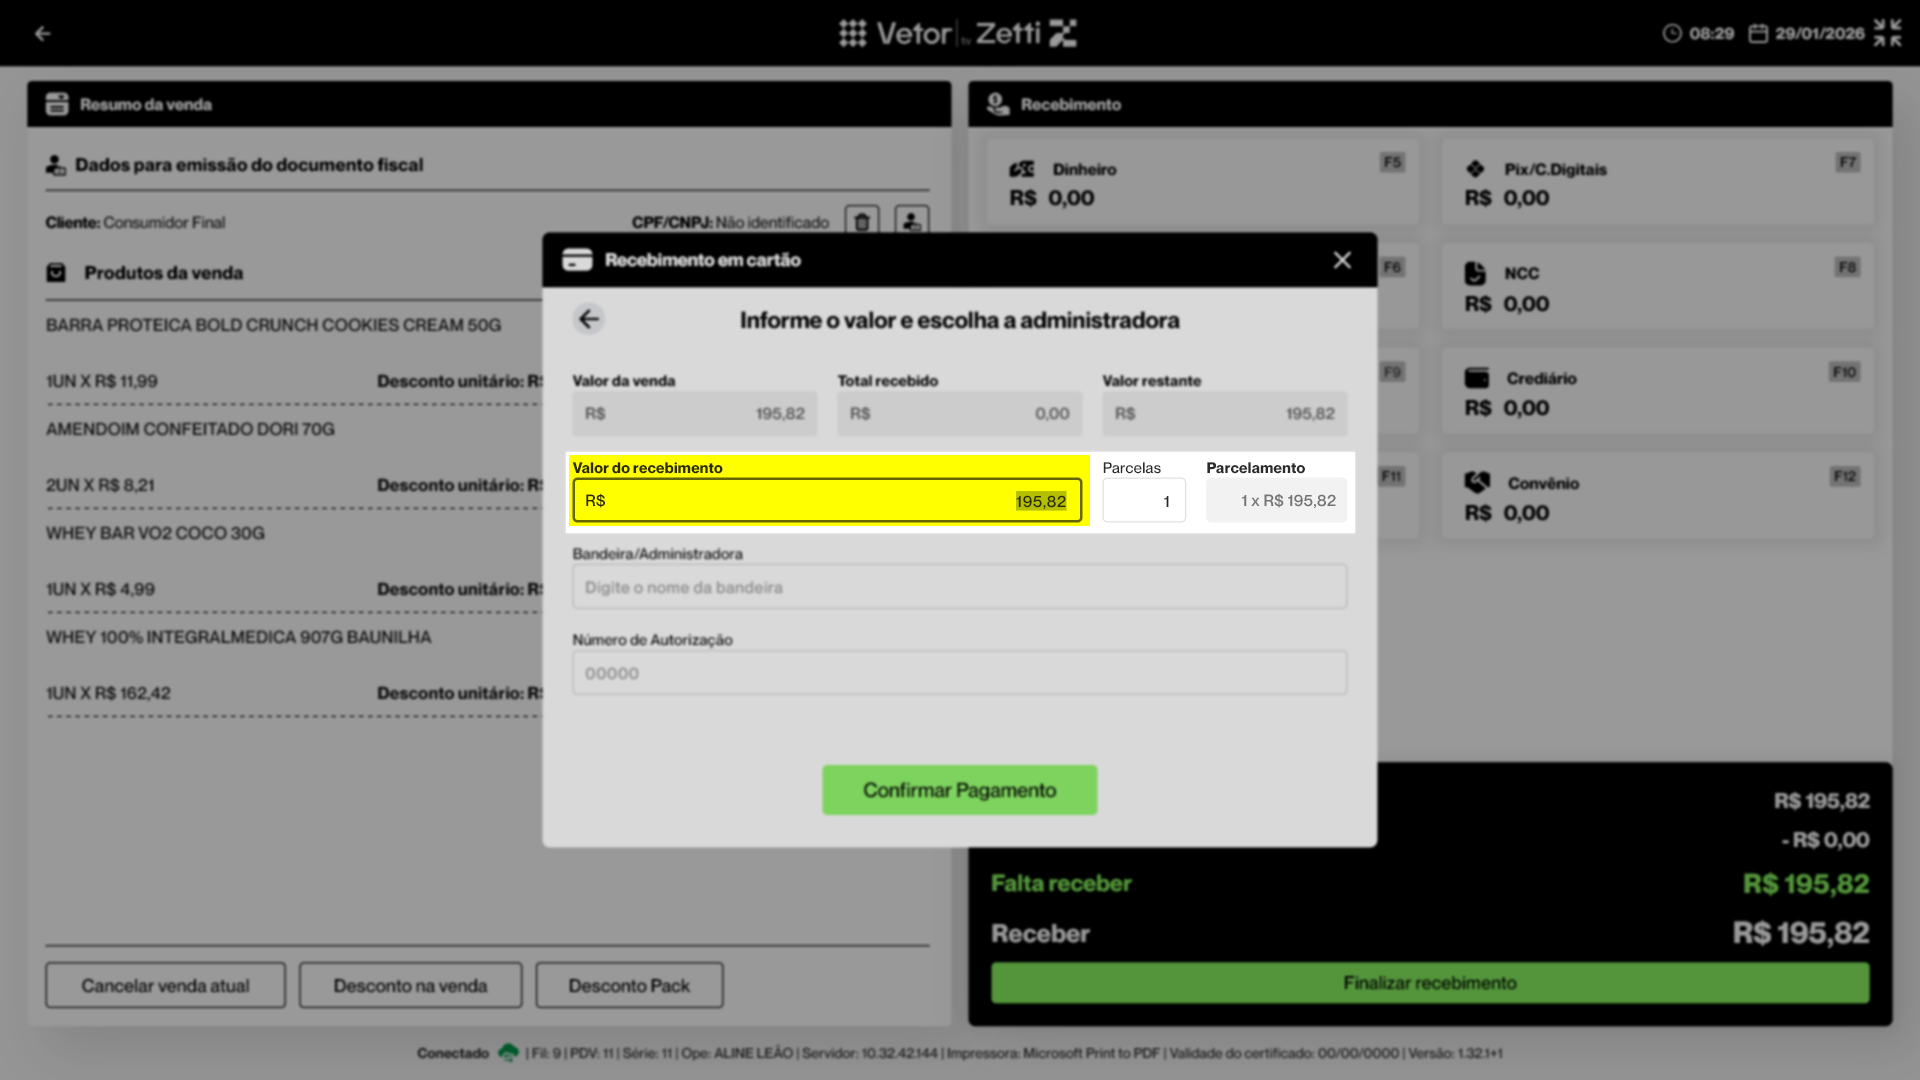This screenshot has width=1920, height=1080.
Task: Open the Bandeira/Administradora field
Action: 958,587
